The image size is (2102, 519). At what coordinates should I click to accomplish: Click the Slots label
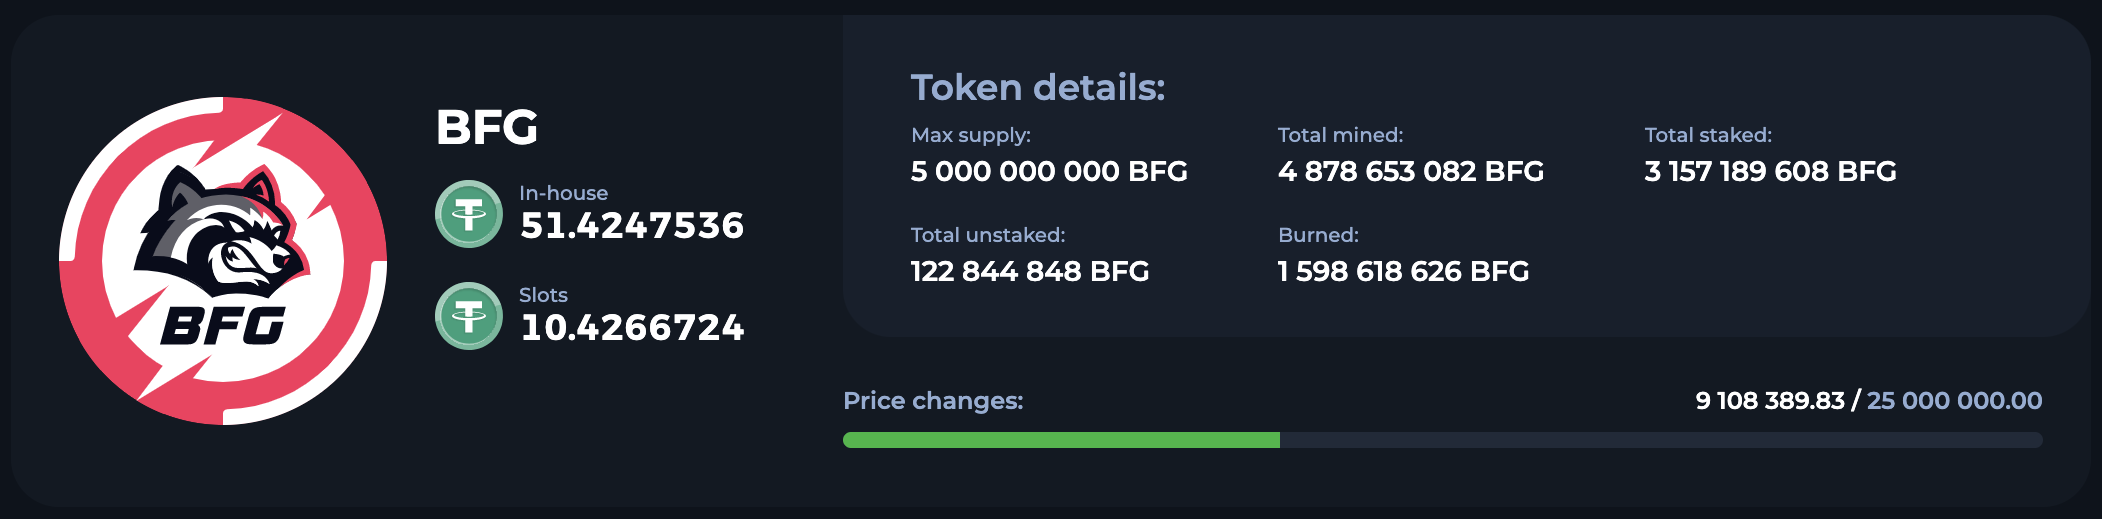click(543, 295)
